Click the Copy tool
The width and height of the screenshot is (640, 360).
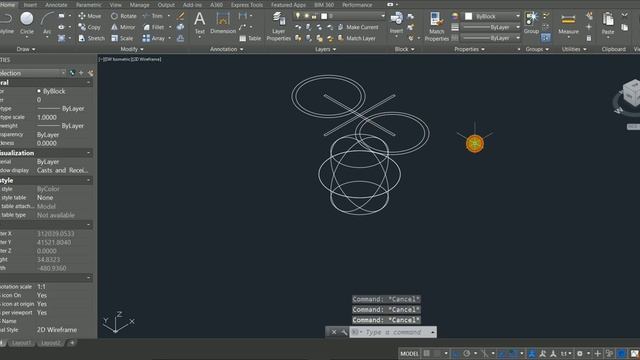point(89,27)
